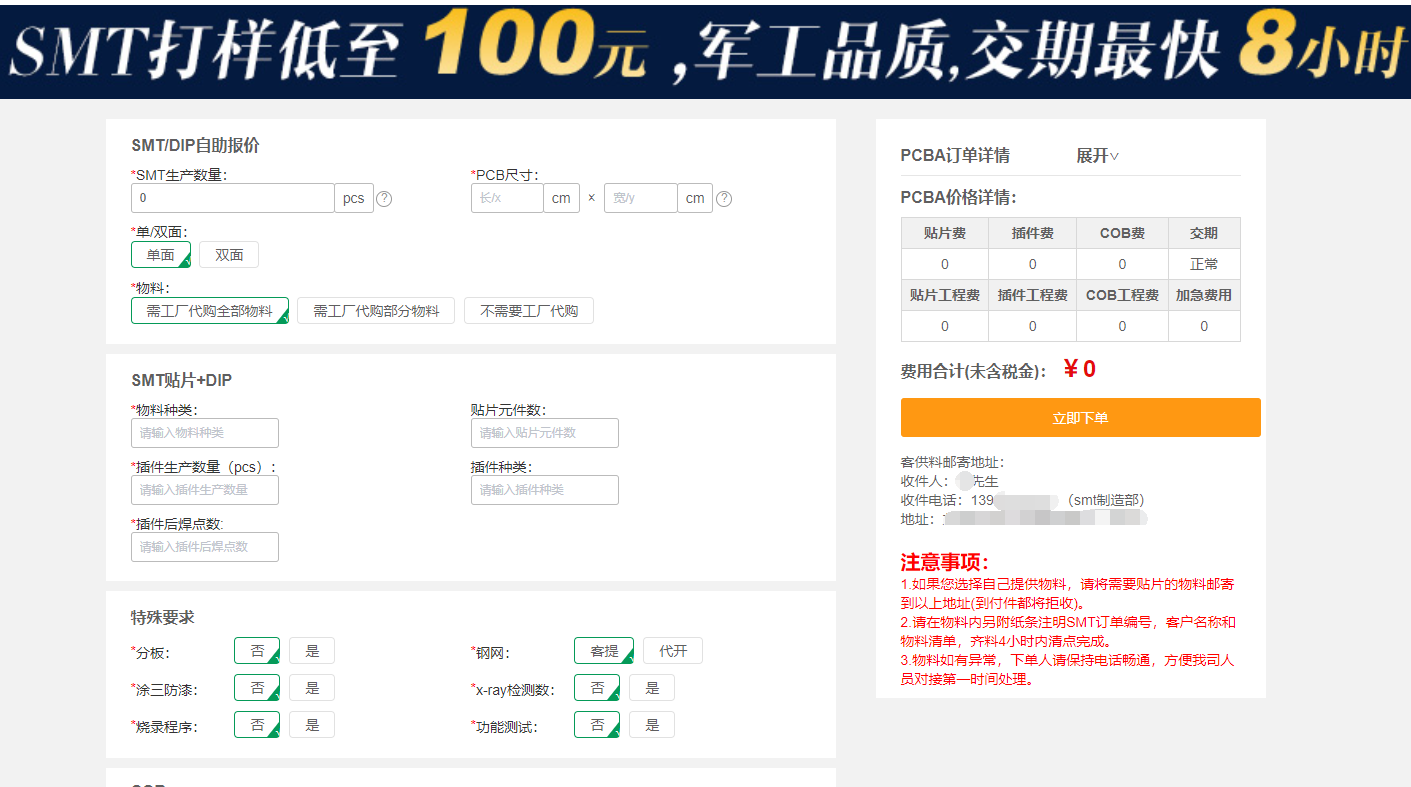Click the 插件后焊点数 input box
The width and height of the screenshot is (1411, 787).
[x=204, y=546]
